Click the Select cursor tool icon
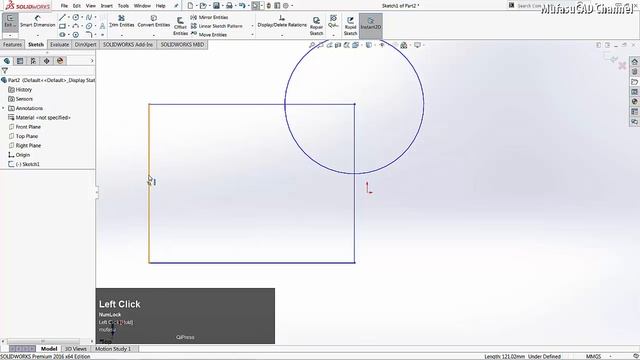640x360 pixels. [255, 6]
